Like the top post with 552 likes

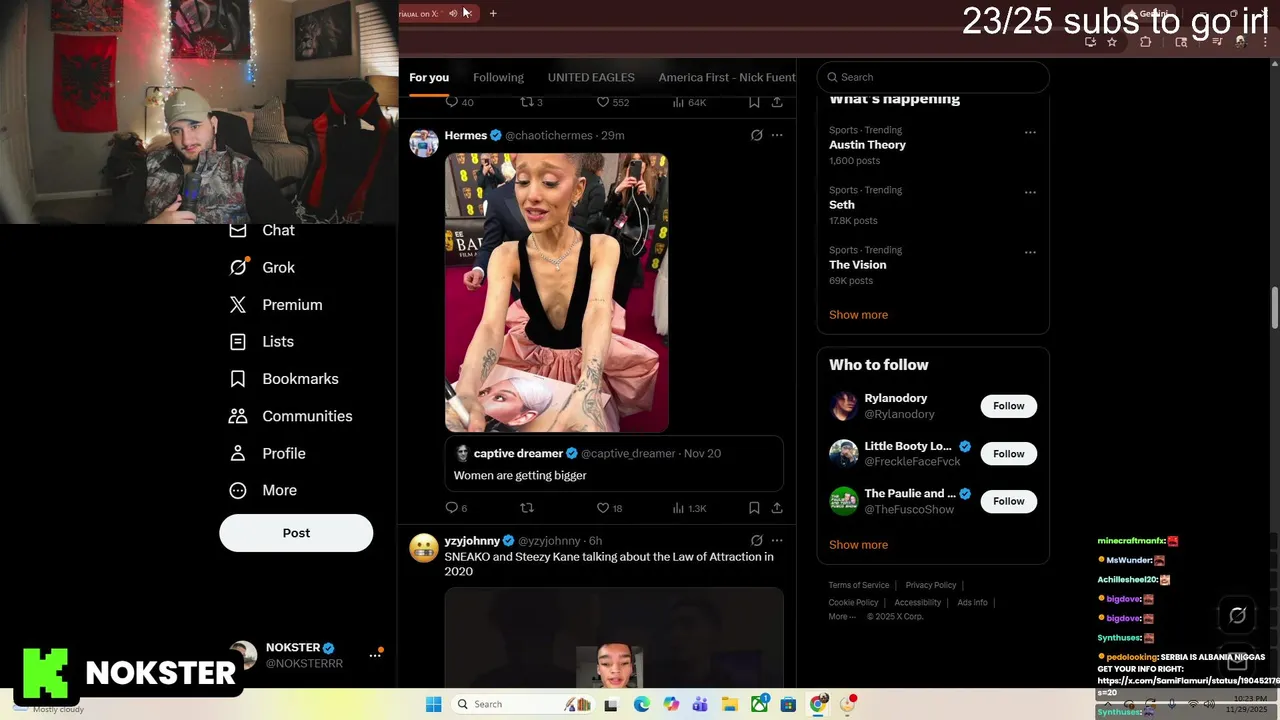(612, 102)
